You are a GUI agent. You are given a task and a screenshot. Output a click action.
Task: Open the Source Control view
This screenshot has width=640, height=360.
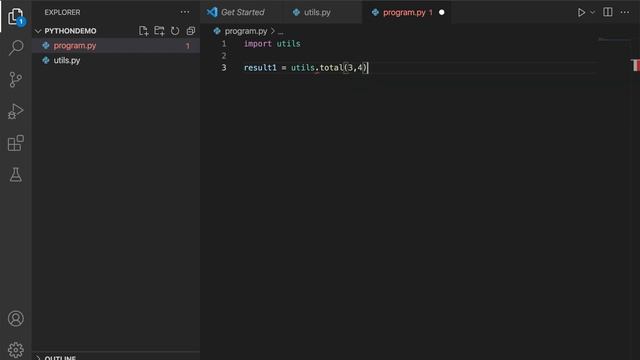16,80
